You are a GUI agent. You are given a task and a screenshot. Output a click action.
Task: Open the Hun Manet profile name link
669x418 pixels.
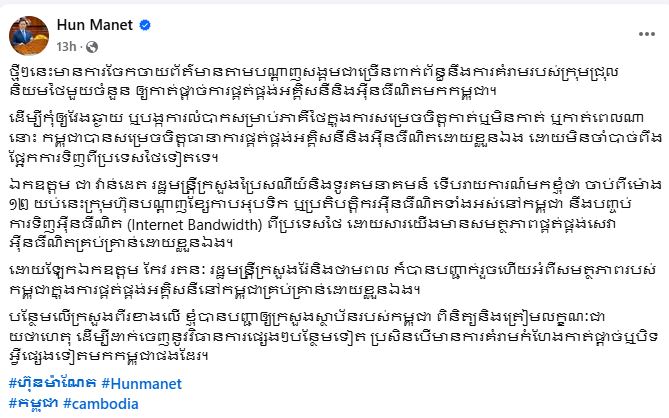95,25
